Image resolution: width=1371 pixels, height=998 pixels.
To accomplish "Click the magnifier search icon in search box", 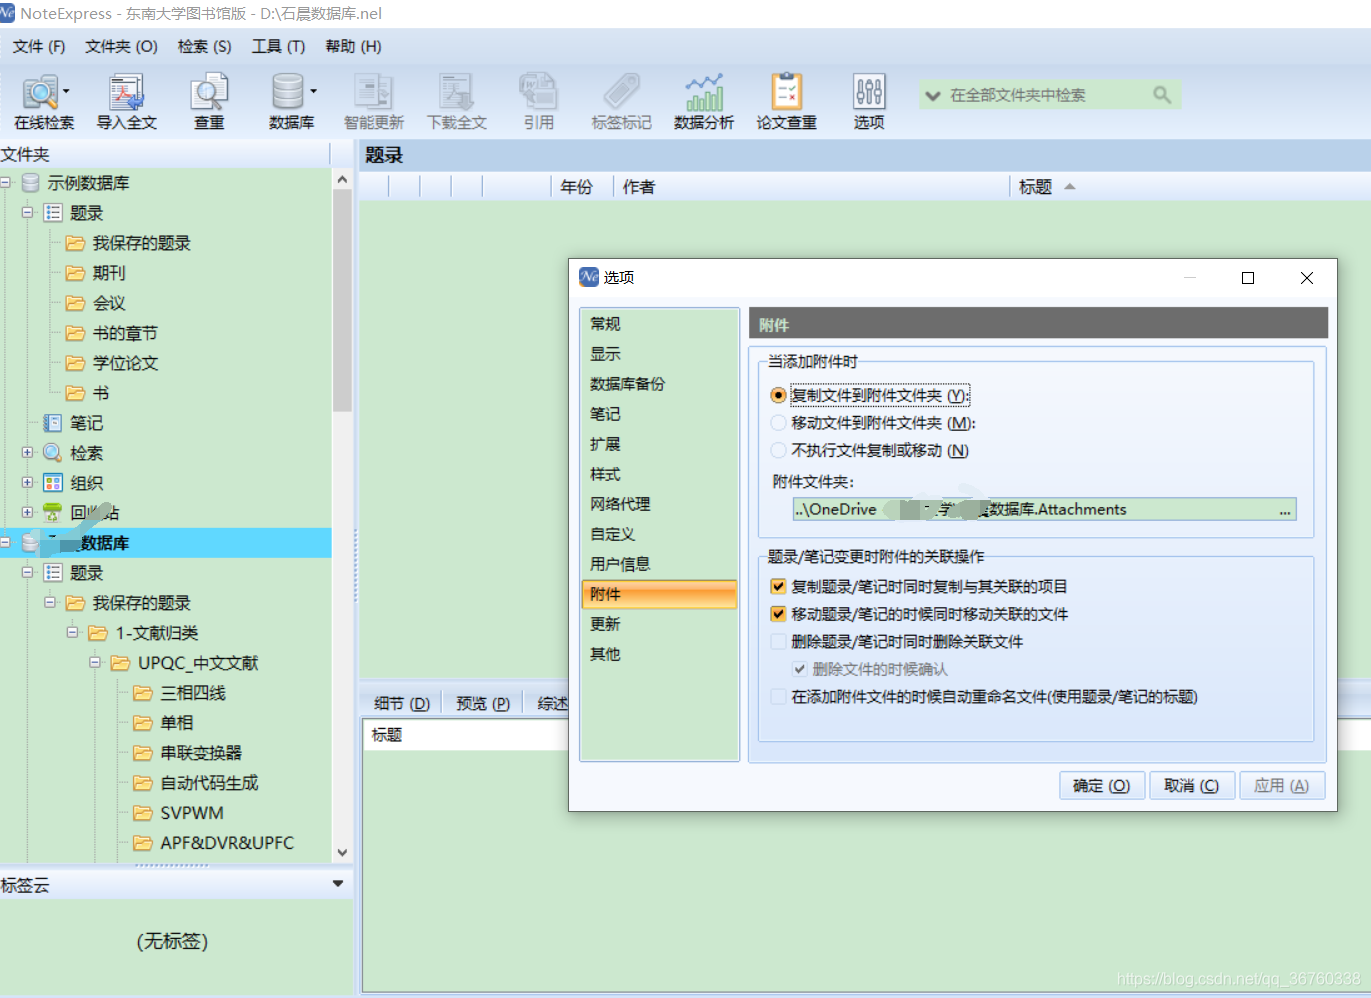I will click(x=1162, y=95).
